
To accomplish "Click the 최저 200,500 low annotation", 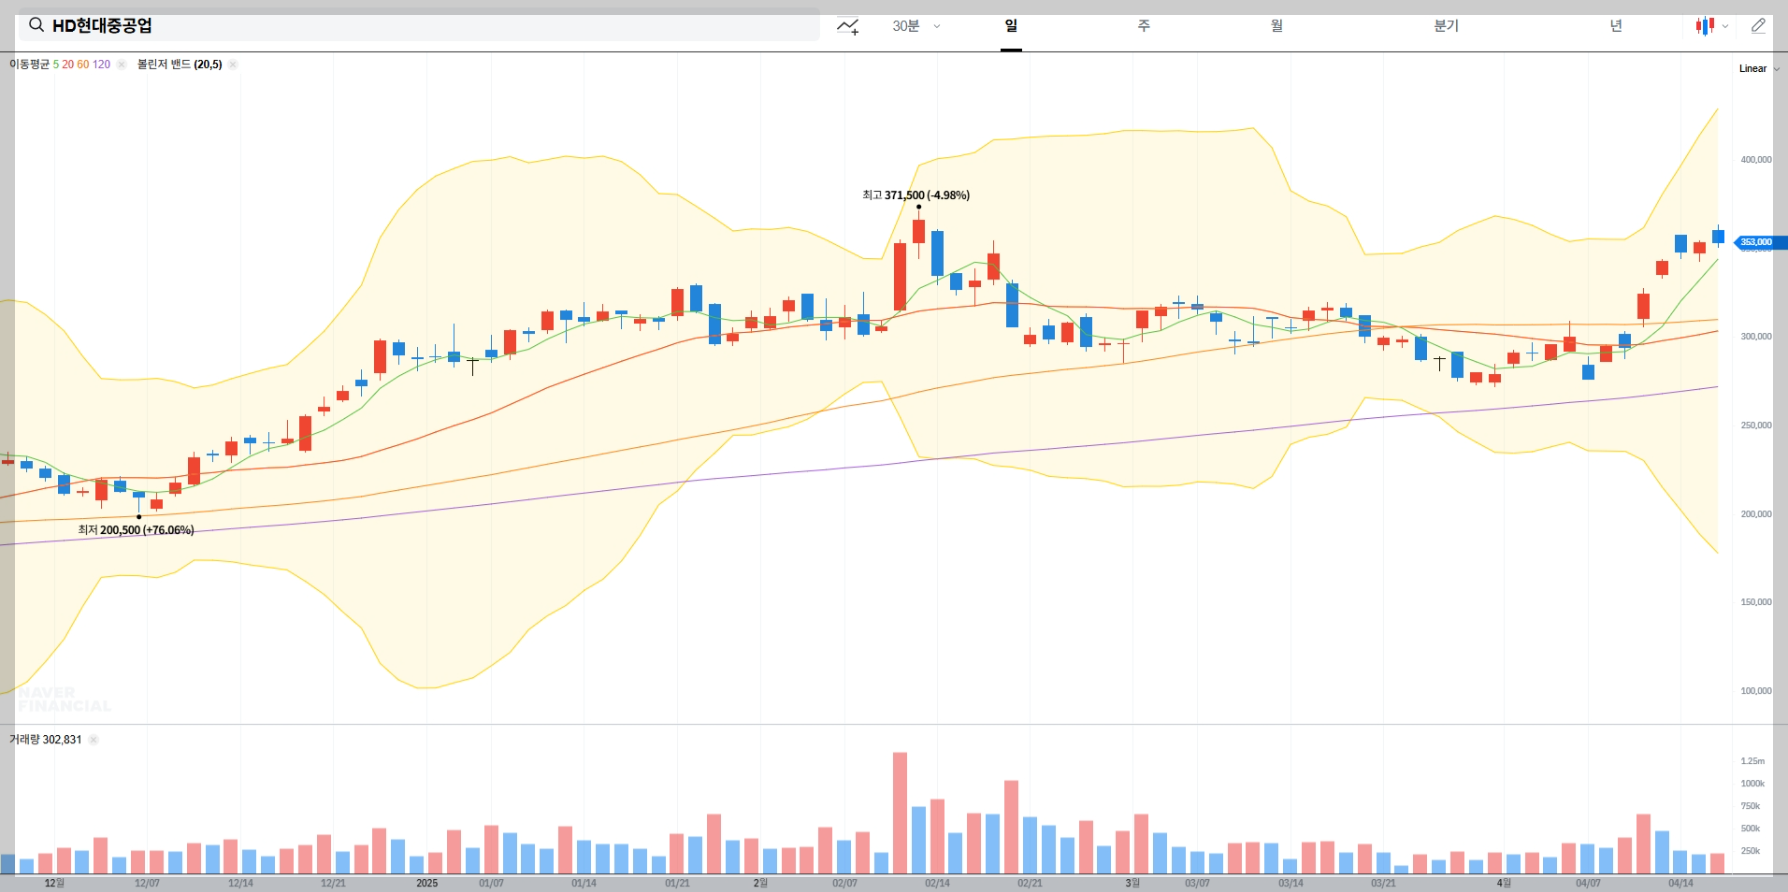I will pos(136,530).
